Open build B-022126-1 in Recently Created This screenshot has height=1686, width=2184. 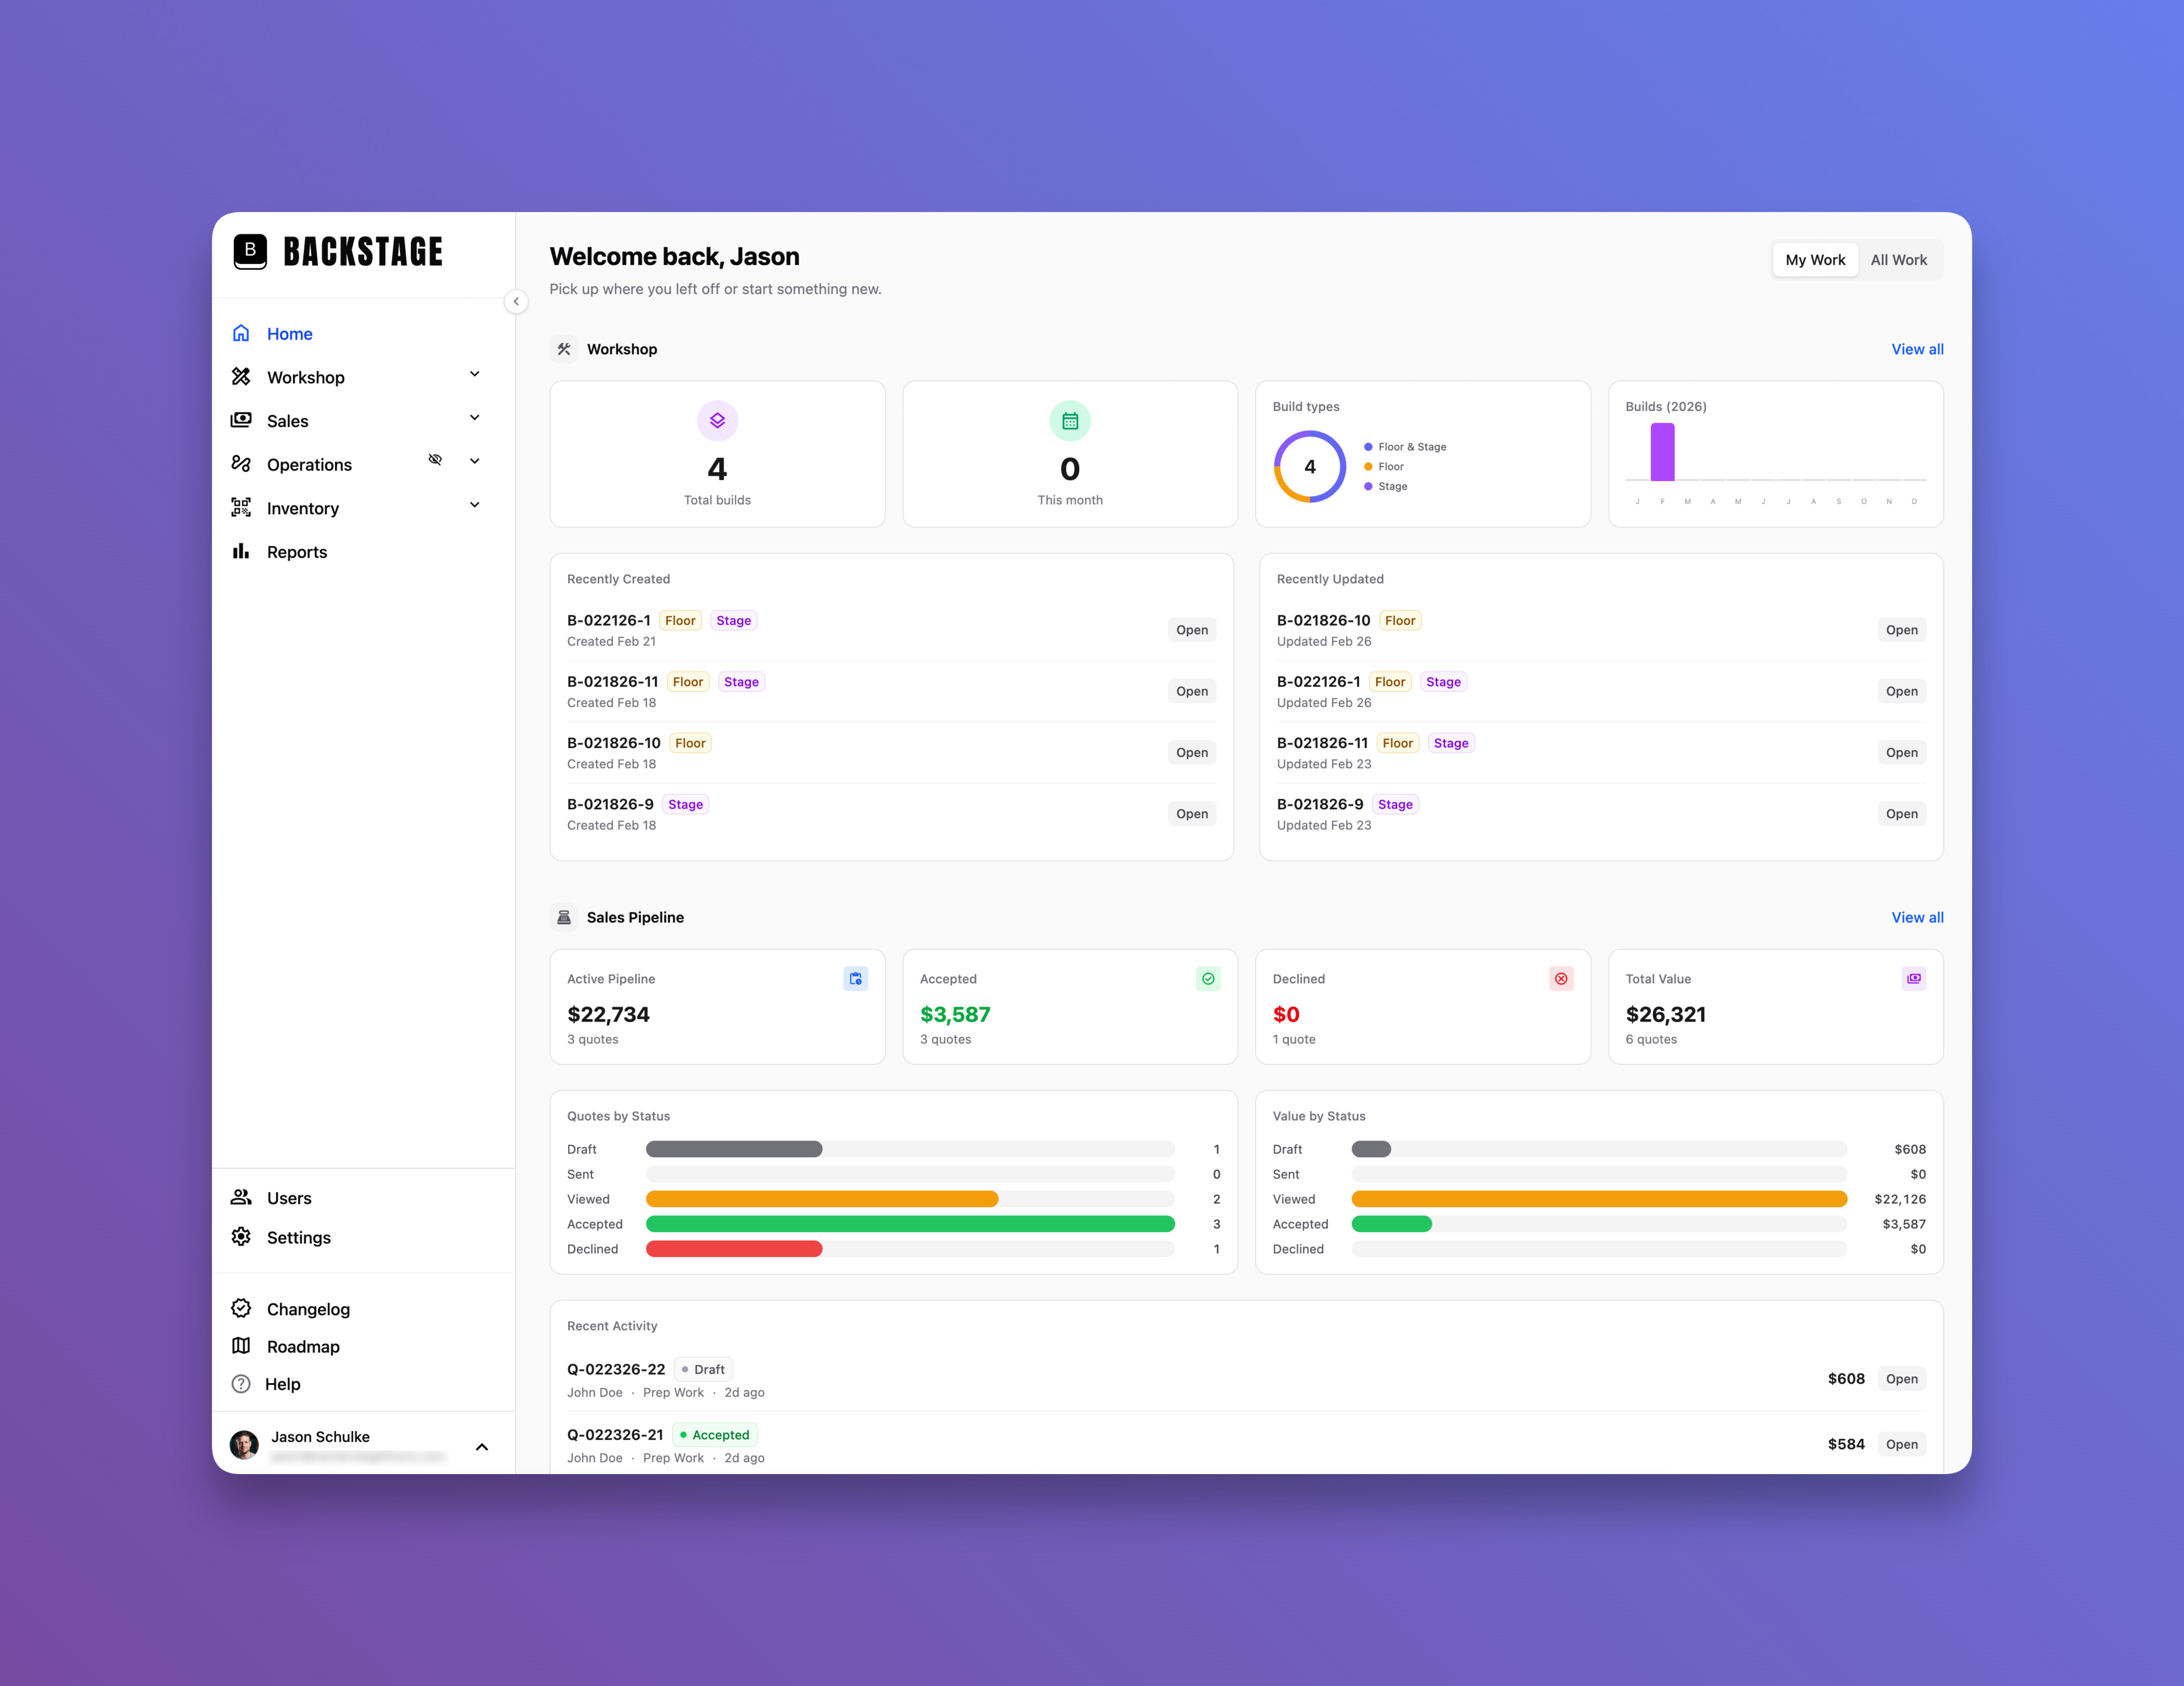pyautogui.click(x=1191, y=630)
